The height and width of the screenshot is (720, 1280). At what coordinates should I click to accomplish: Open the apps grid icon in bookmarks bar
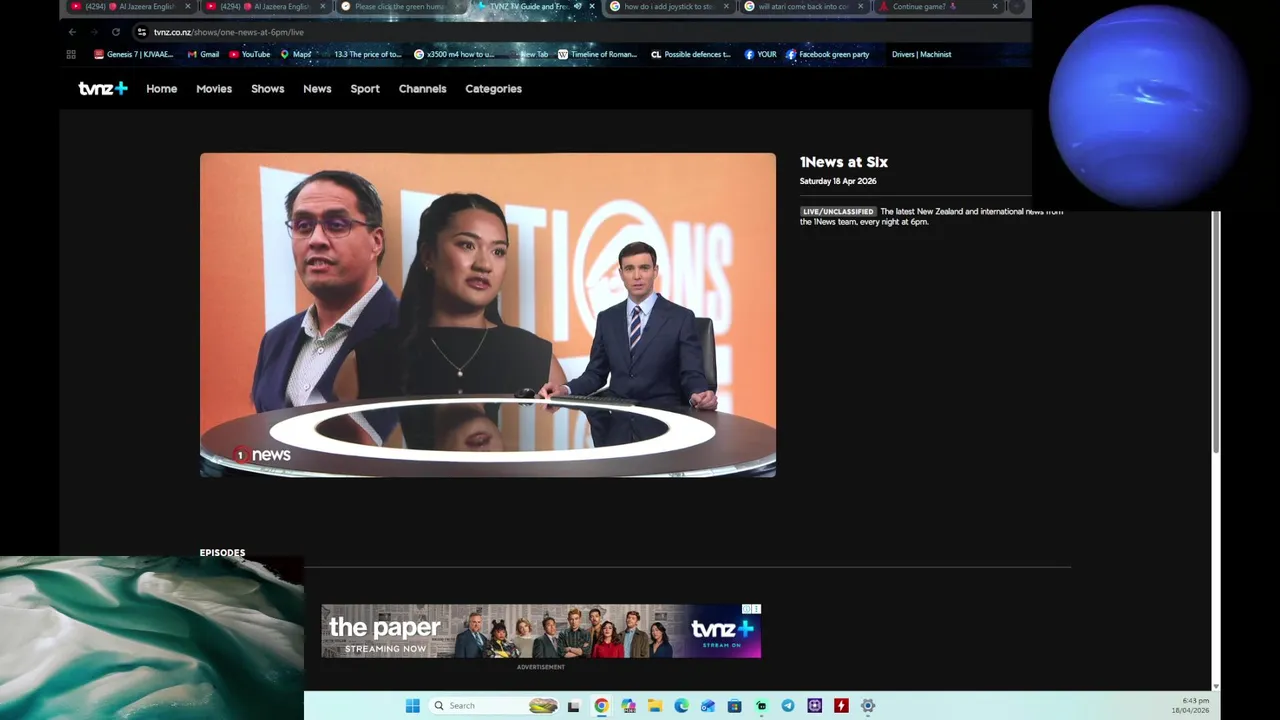pos(71,55)
